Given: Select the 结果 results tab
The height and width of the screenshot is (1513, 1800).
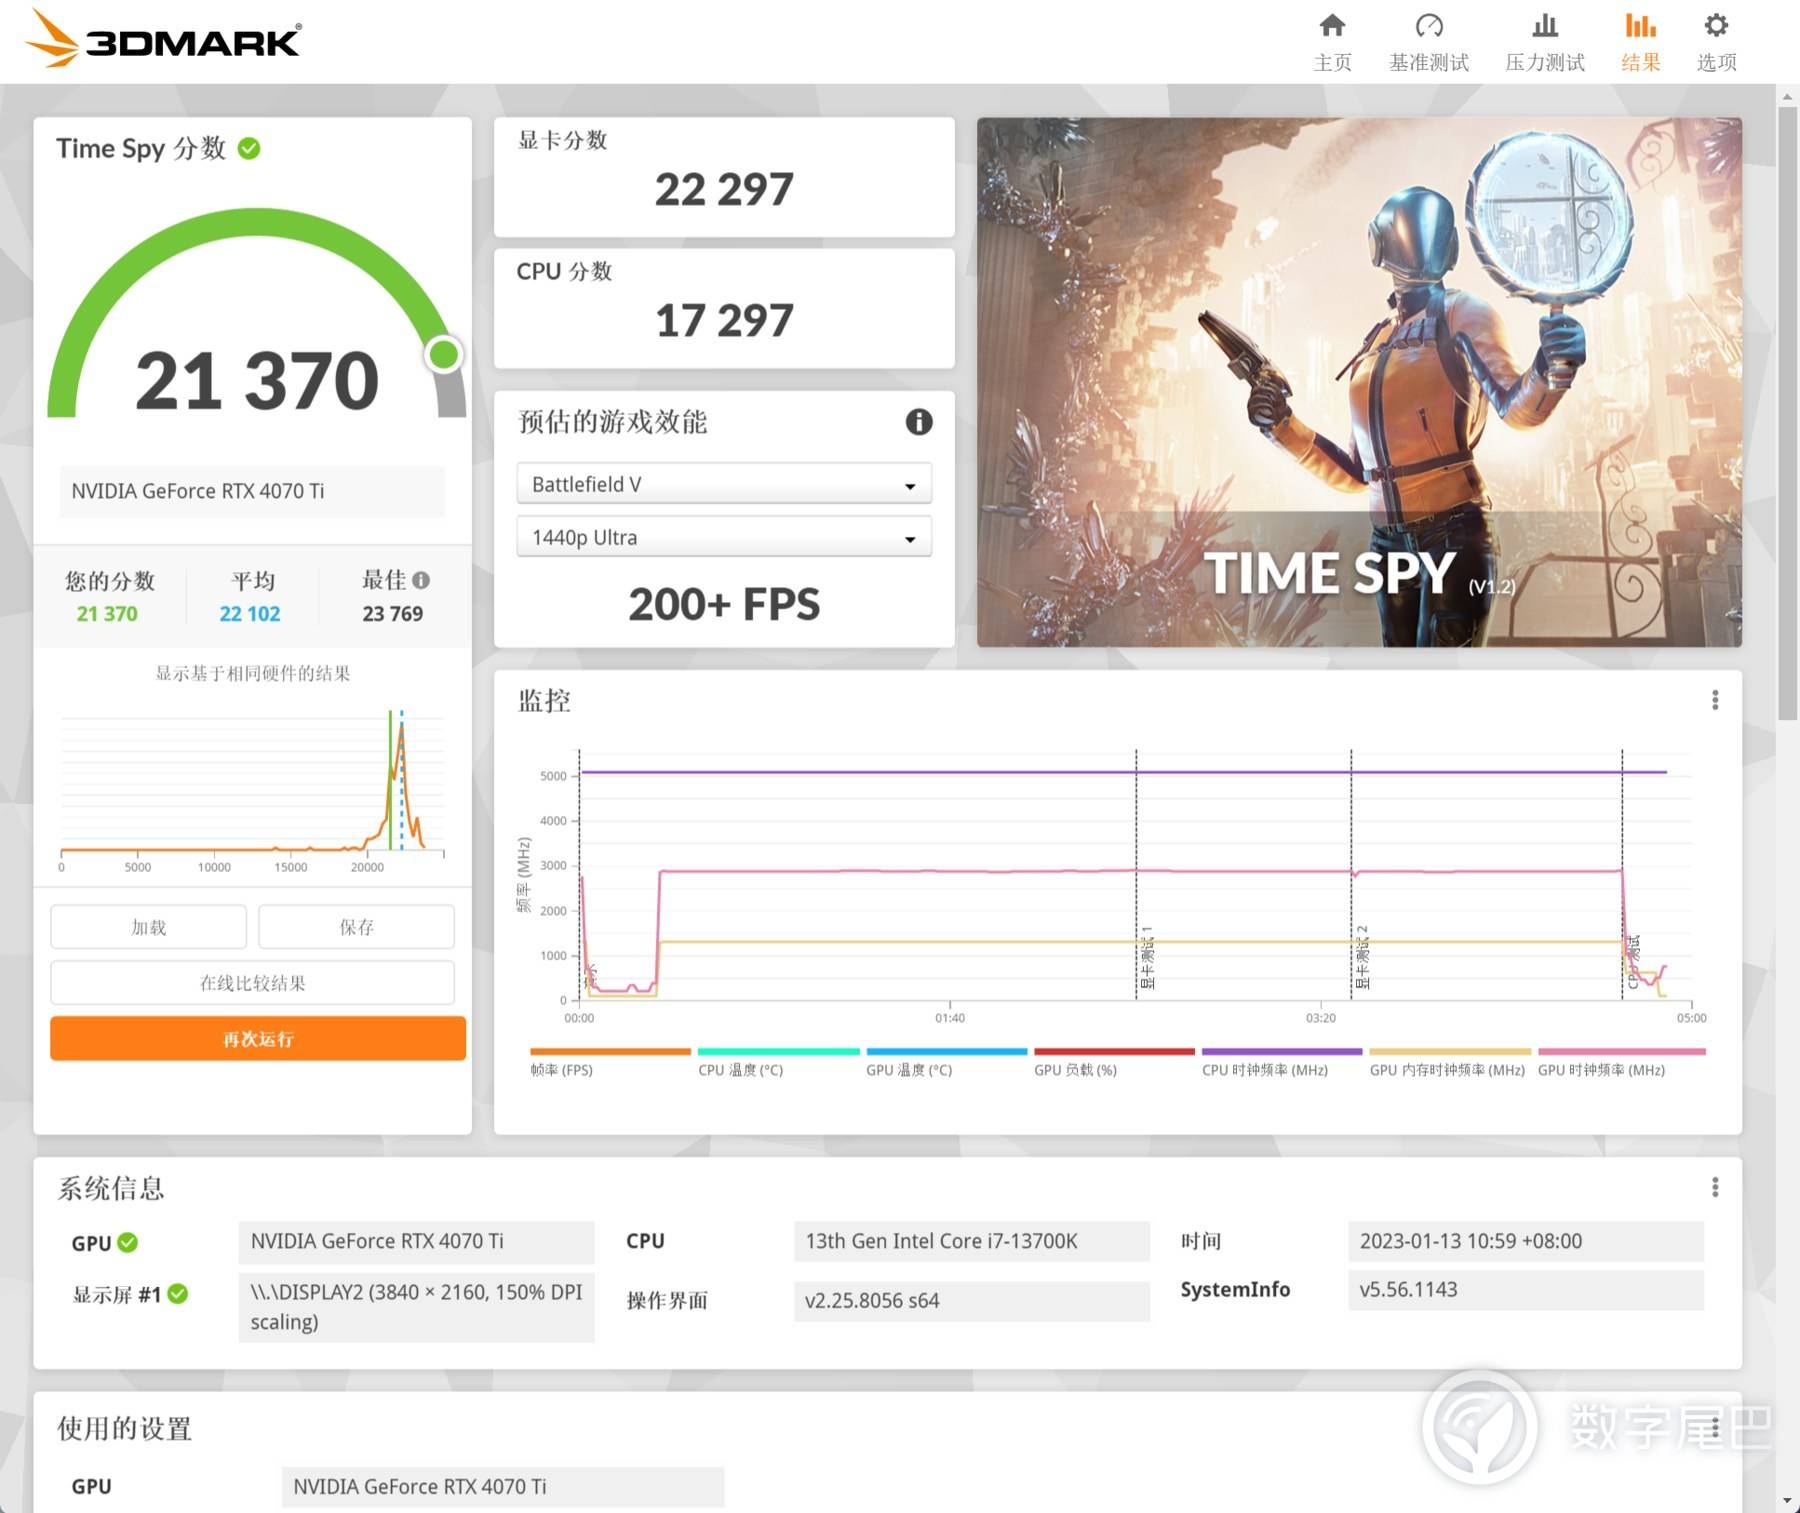Looking at the screenshot, I should pos(1640,43).
